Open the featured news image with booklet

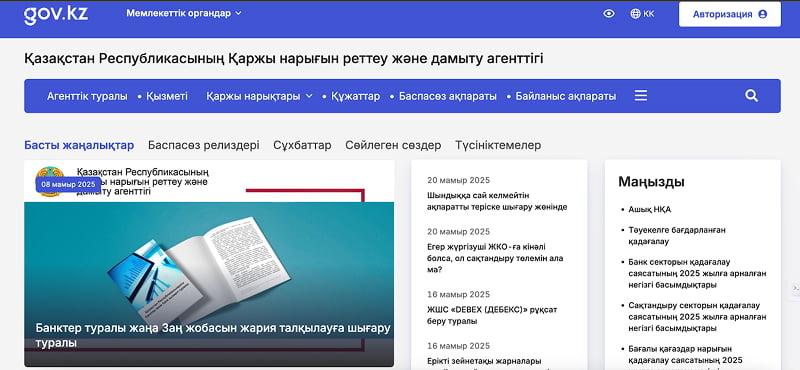(x=209, y=263)
